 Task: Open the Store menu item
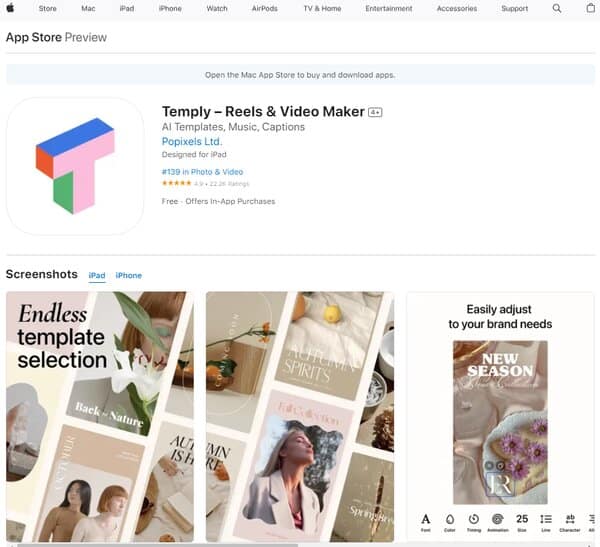(x=47, y=8)
